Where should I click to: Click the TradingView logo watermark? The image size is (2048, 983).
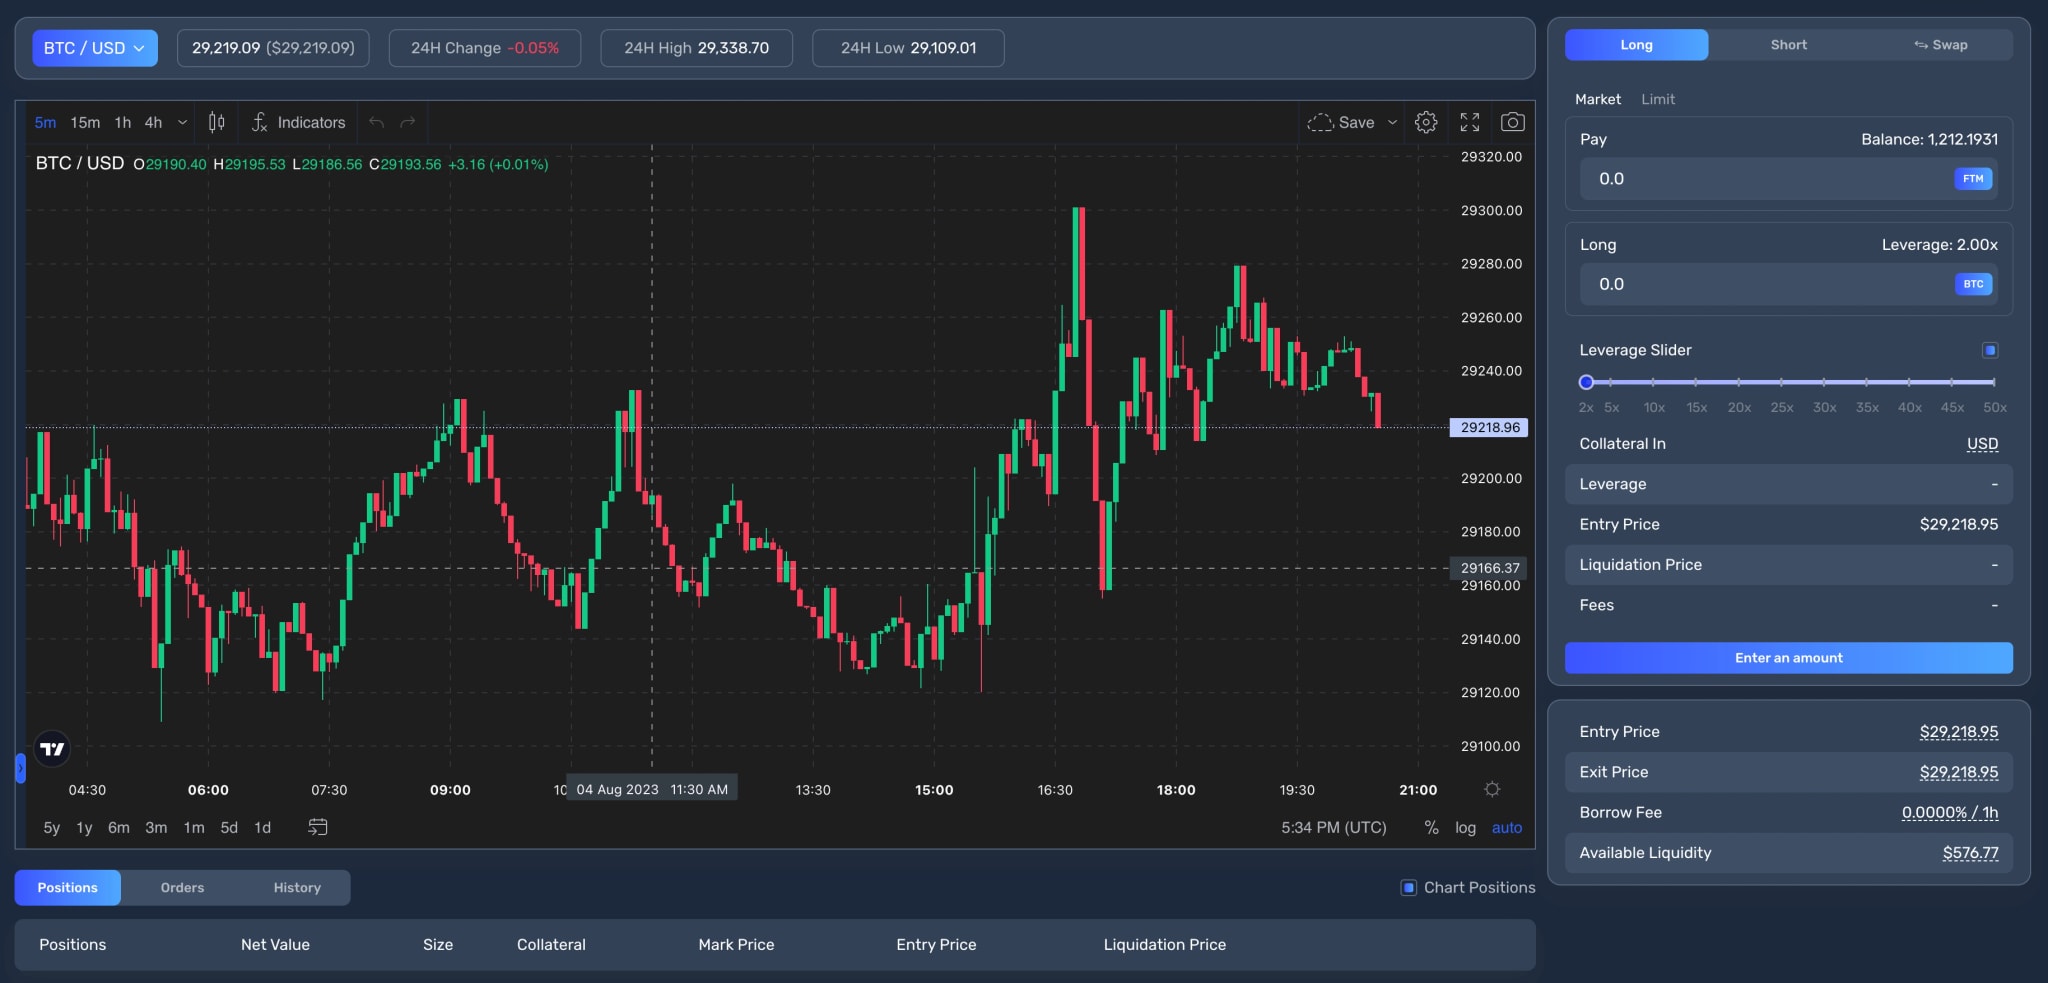point(51,748)
